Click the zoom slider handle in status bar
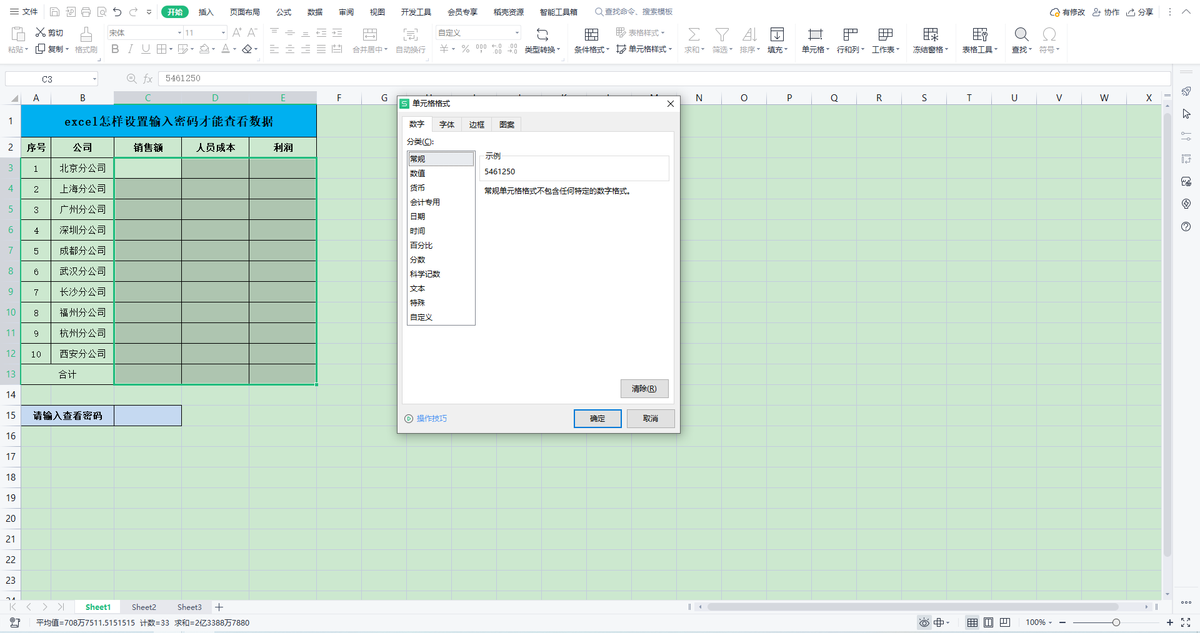This screenshot has width=1200, height=633. [x=1116, y=622]
